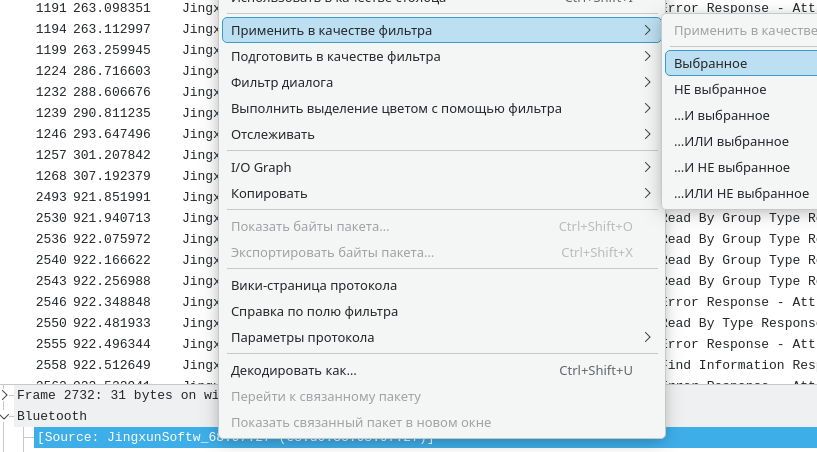Click '...И выбранное' filter option
The height and width of the screenshot is (452, 817).
[721, 115]
